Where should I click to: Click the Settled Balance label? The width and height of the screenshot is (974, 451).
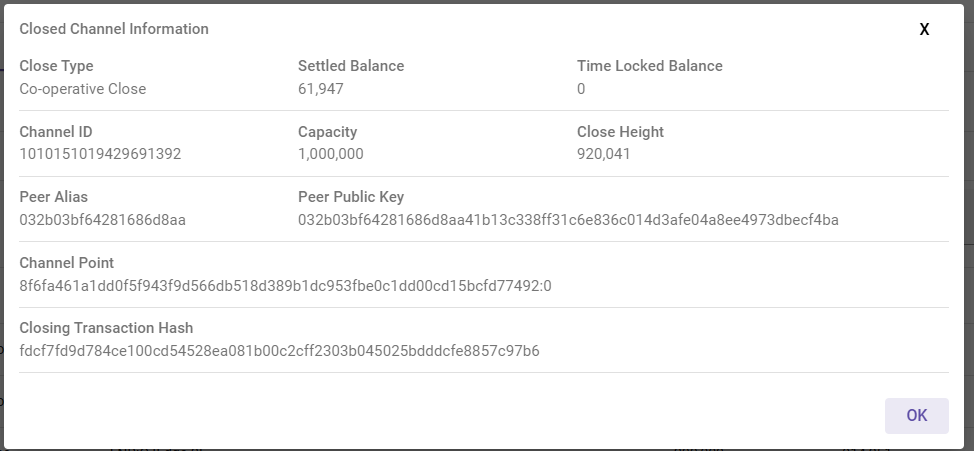(351, 66)
